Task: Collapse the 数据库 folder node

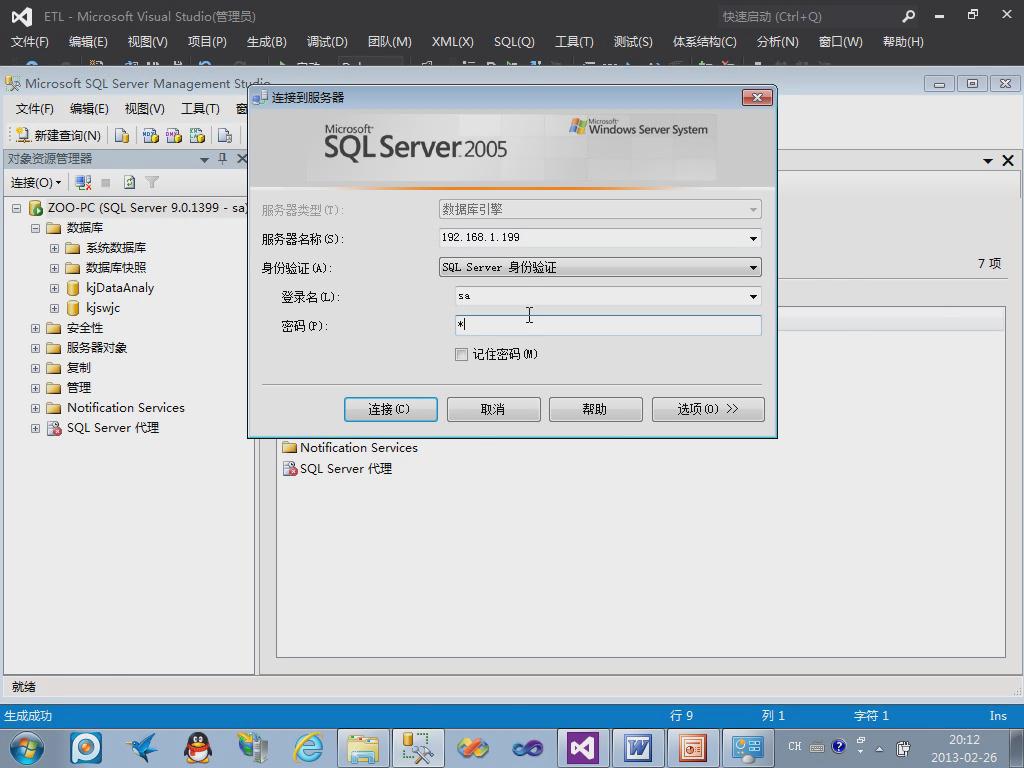Action: point(35,229)
